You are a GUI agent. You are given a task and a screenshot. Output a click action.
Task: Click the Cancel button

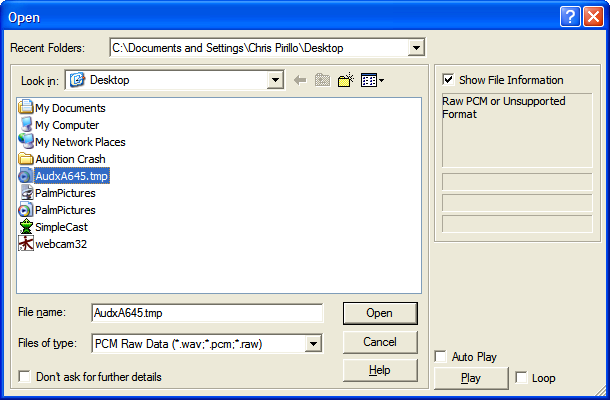point(380,342)
